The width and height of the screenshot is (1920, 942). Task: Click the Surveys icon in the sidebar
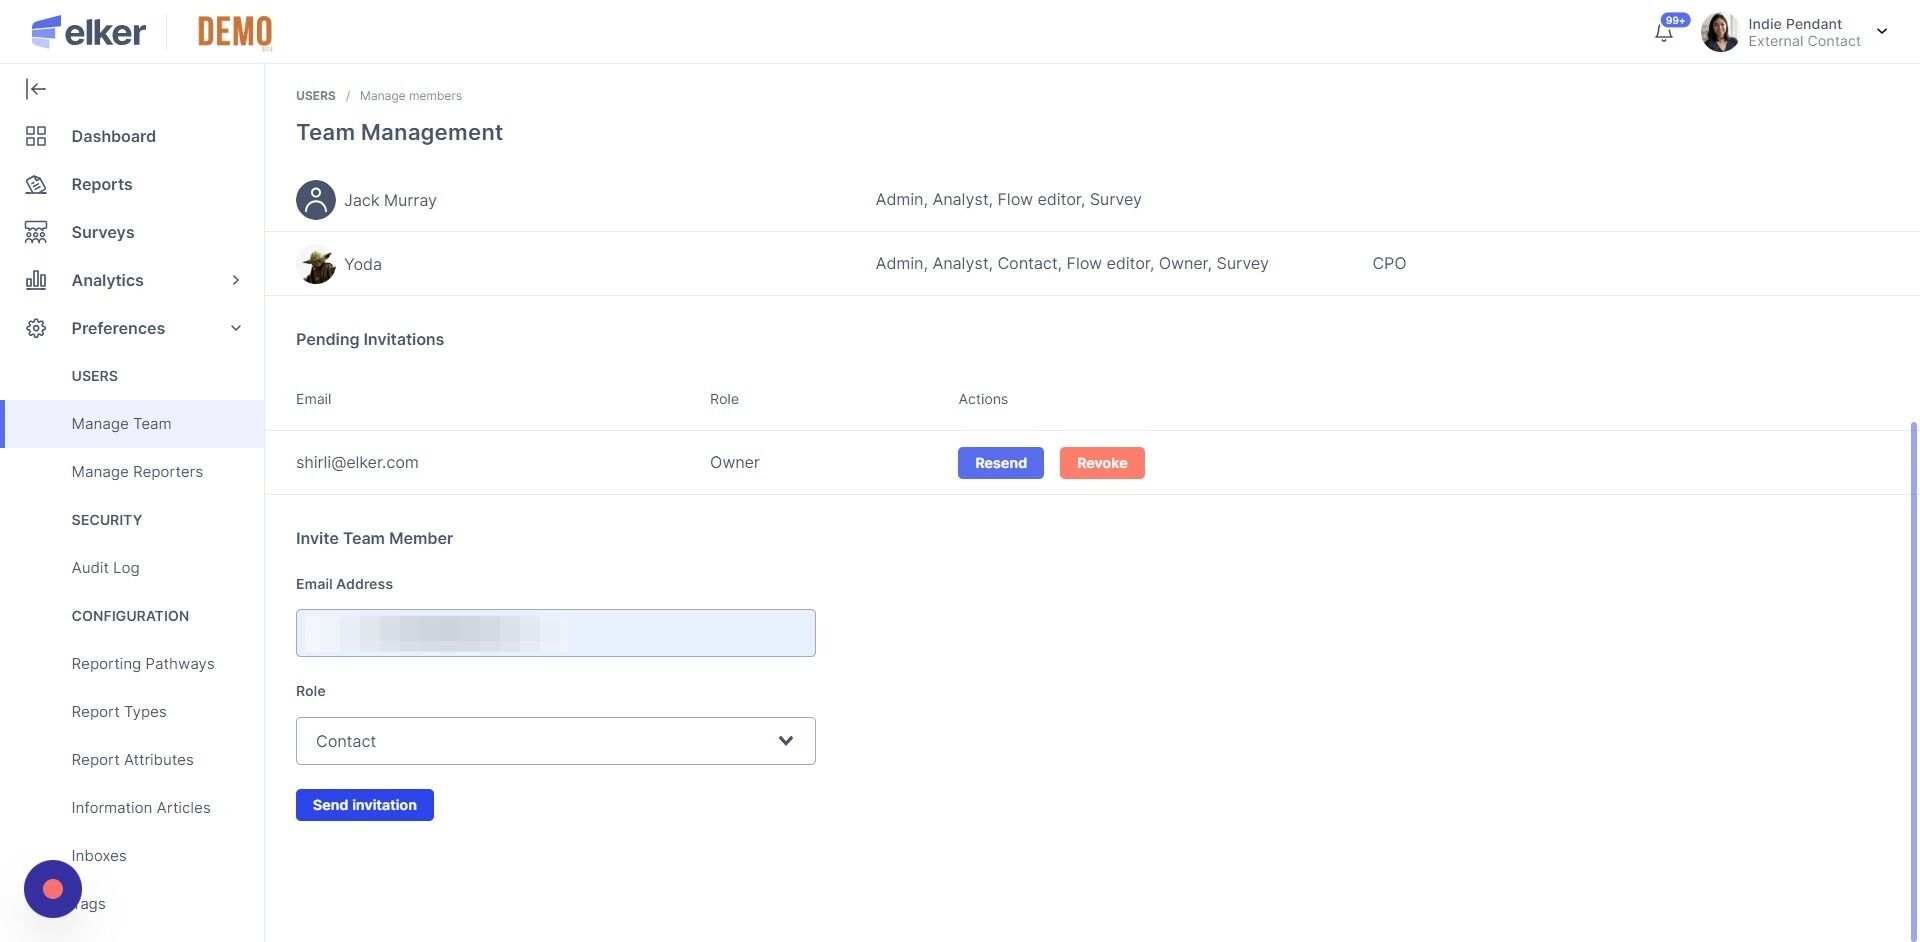(x=36, y=232)
